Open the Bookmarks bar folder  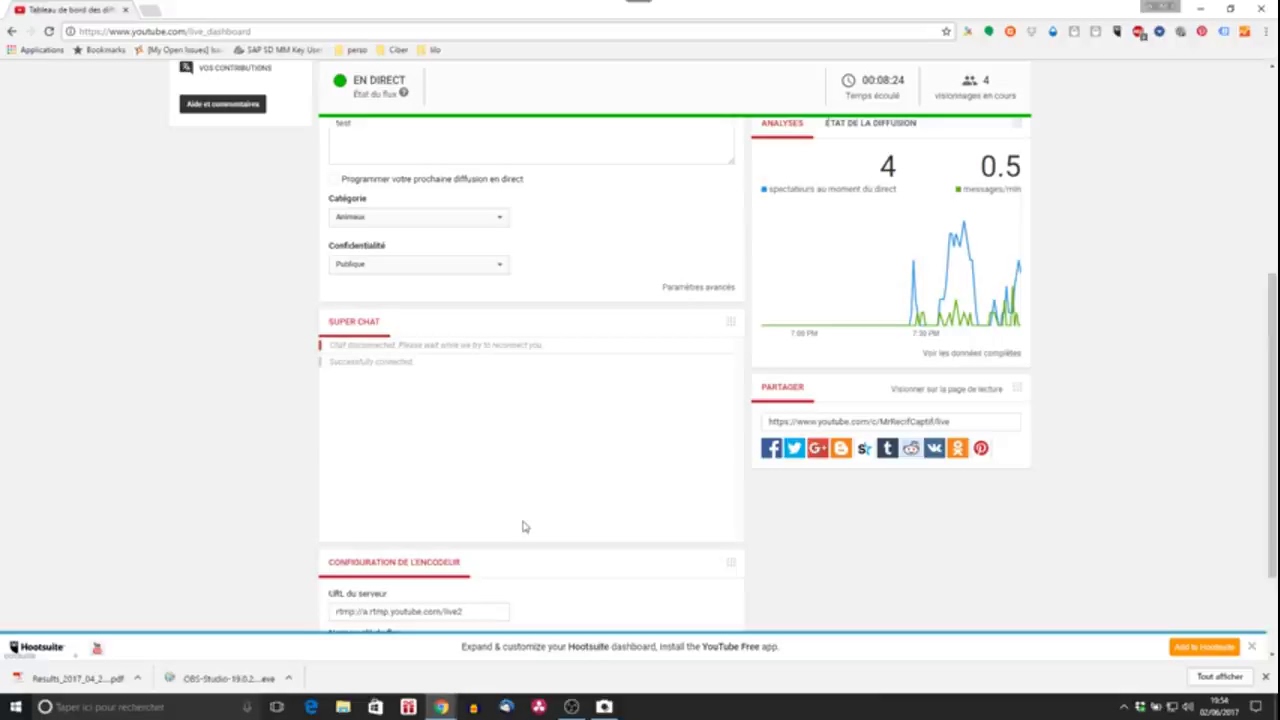point(99,50)
